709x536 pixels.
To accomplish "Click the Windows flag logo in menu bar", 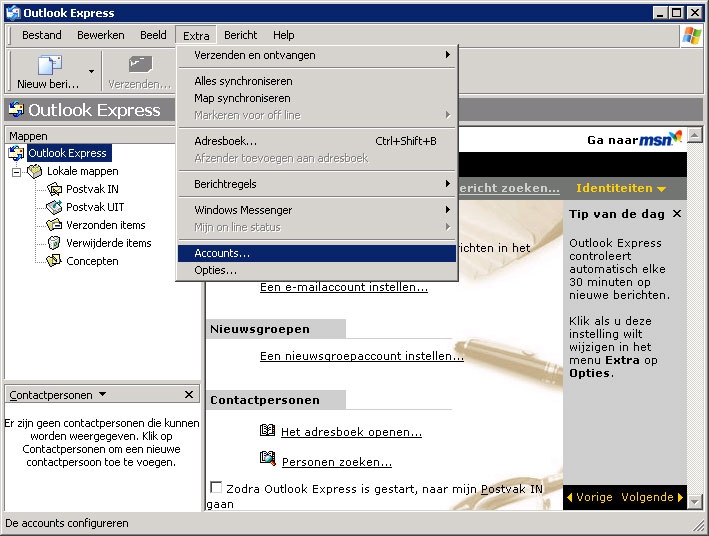I will (x=692, y=35).
